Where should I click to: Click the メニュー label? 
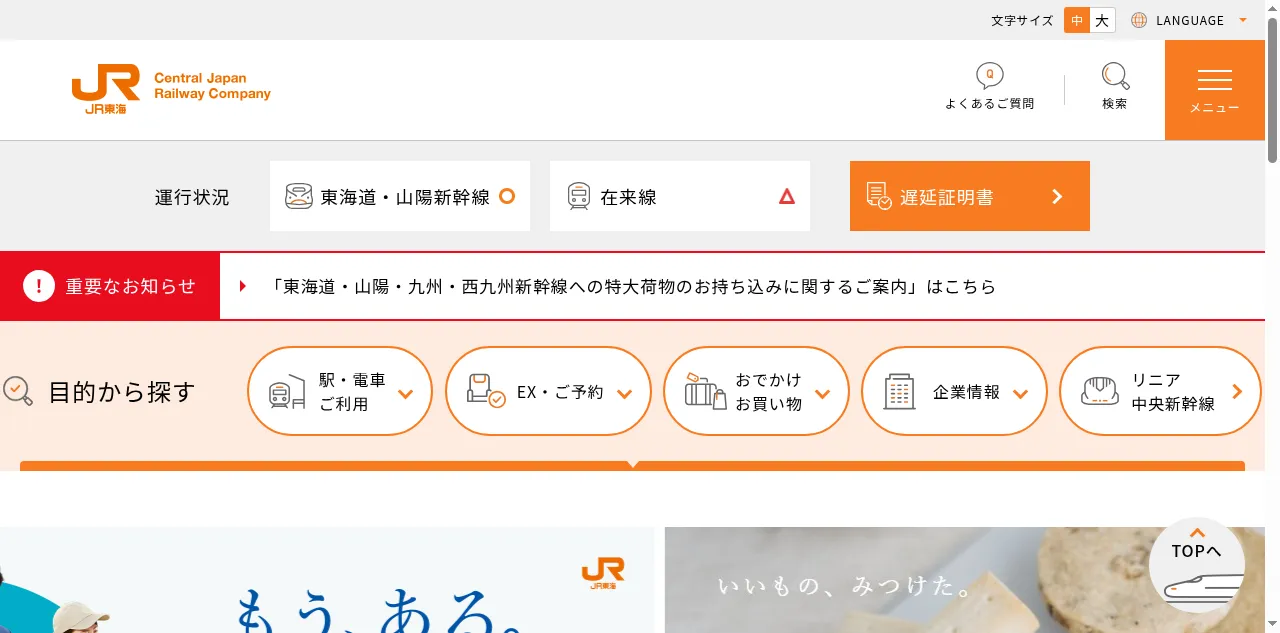click(1215, 107)
